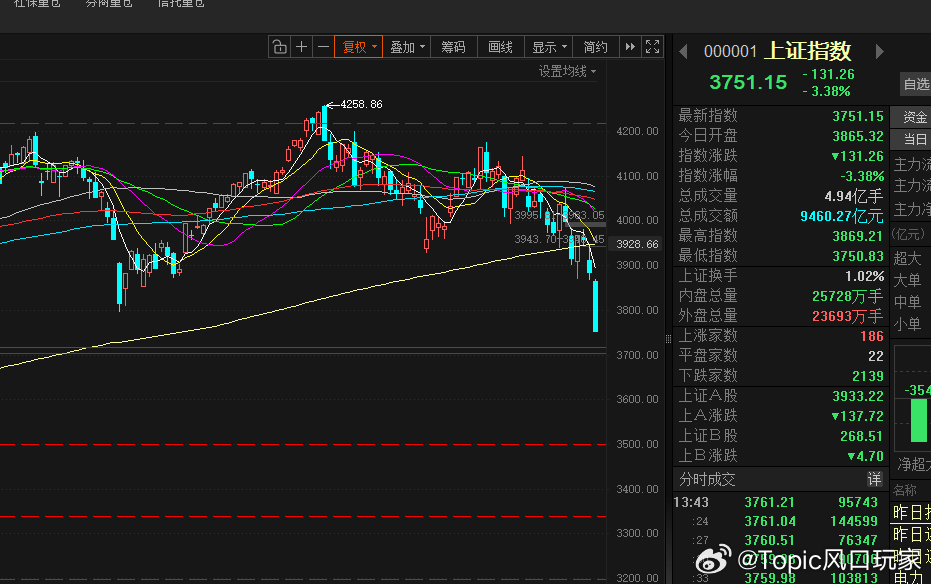Click the 上B涨跌 4.70 value
Screen dimensions: 931x584
pyautogui.click(x=866, y=456)
